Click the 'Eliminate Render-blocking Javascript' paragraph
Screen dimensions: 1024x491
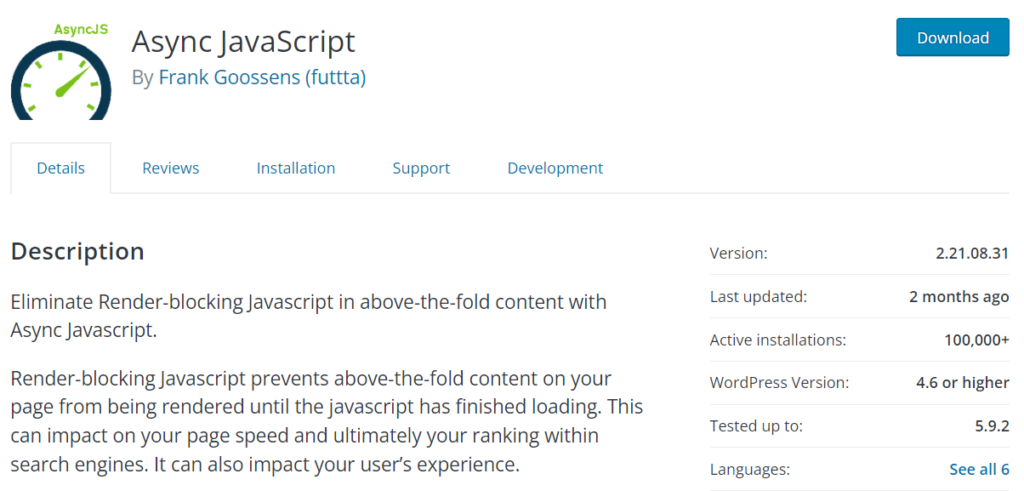(x=308, y=315)
